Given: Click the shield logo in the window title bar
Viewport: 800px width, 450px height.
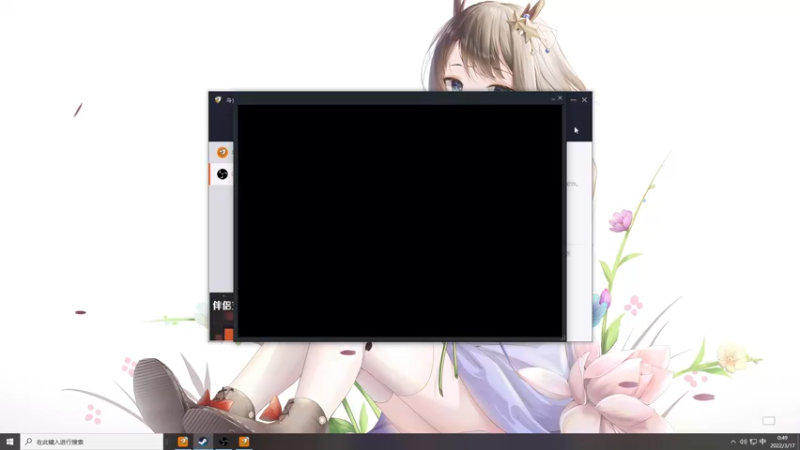Looking at the screenshot, I should (x=218, y=99).
